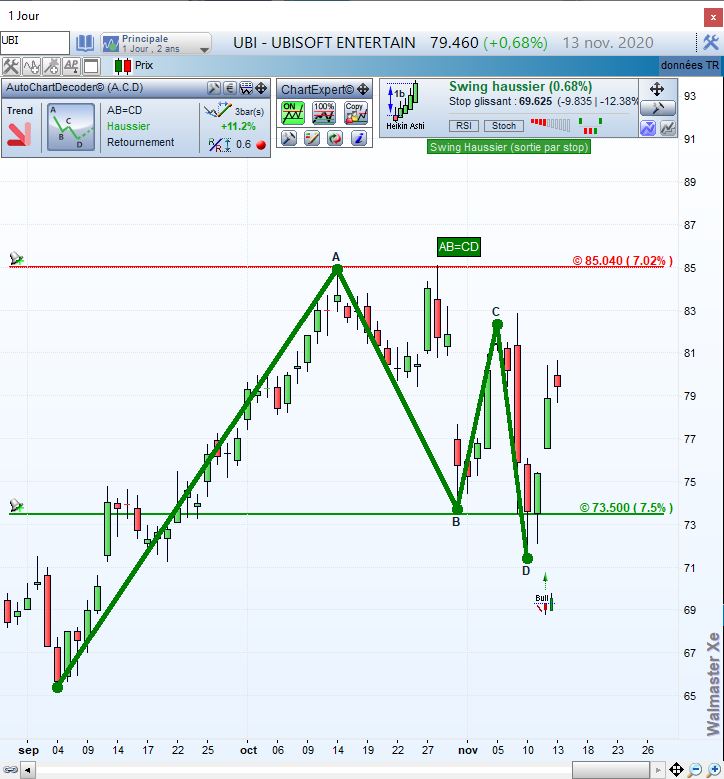
Task: Click the ChartExpert refresh arrows icon
Action: pos(335,138)
